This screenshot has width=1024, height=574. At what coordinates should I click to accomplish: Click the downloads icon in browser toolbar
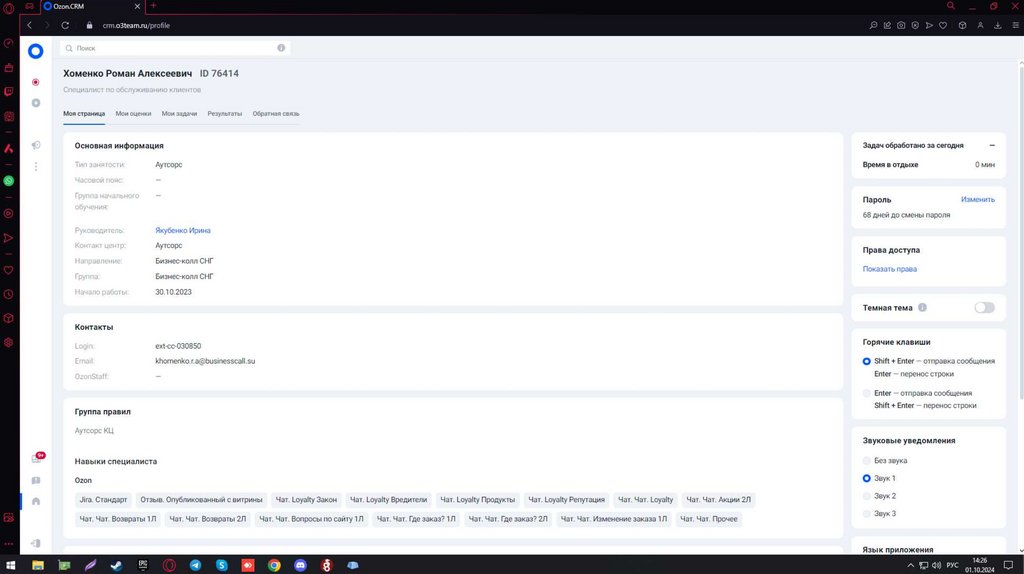click(998, 25)
